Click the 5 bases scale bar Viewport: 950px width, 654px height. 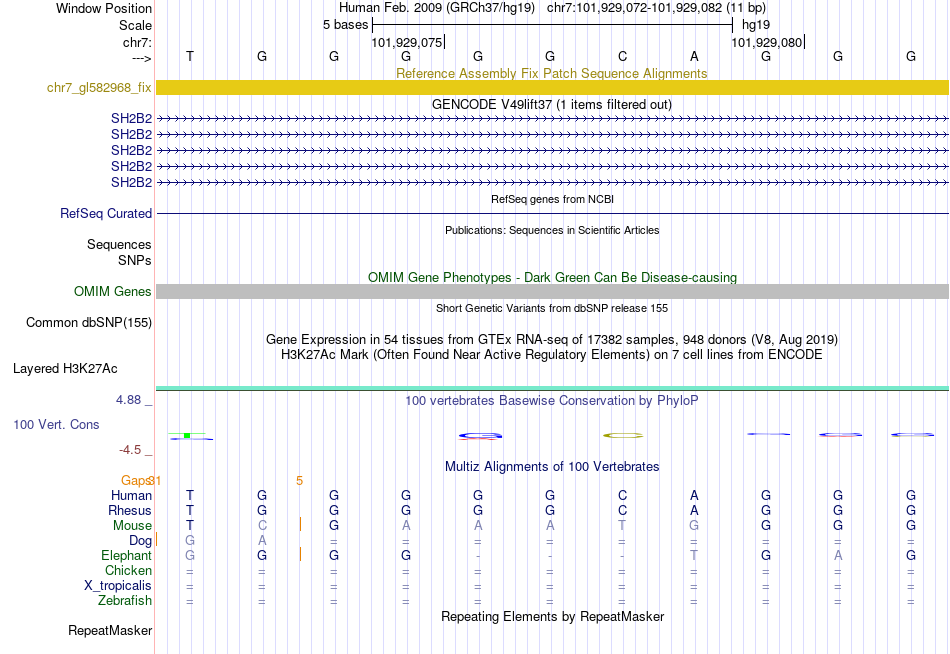552,25
